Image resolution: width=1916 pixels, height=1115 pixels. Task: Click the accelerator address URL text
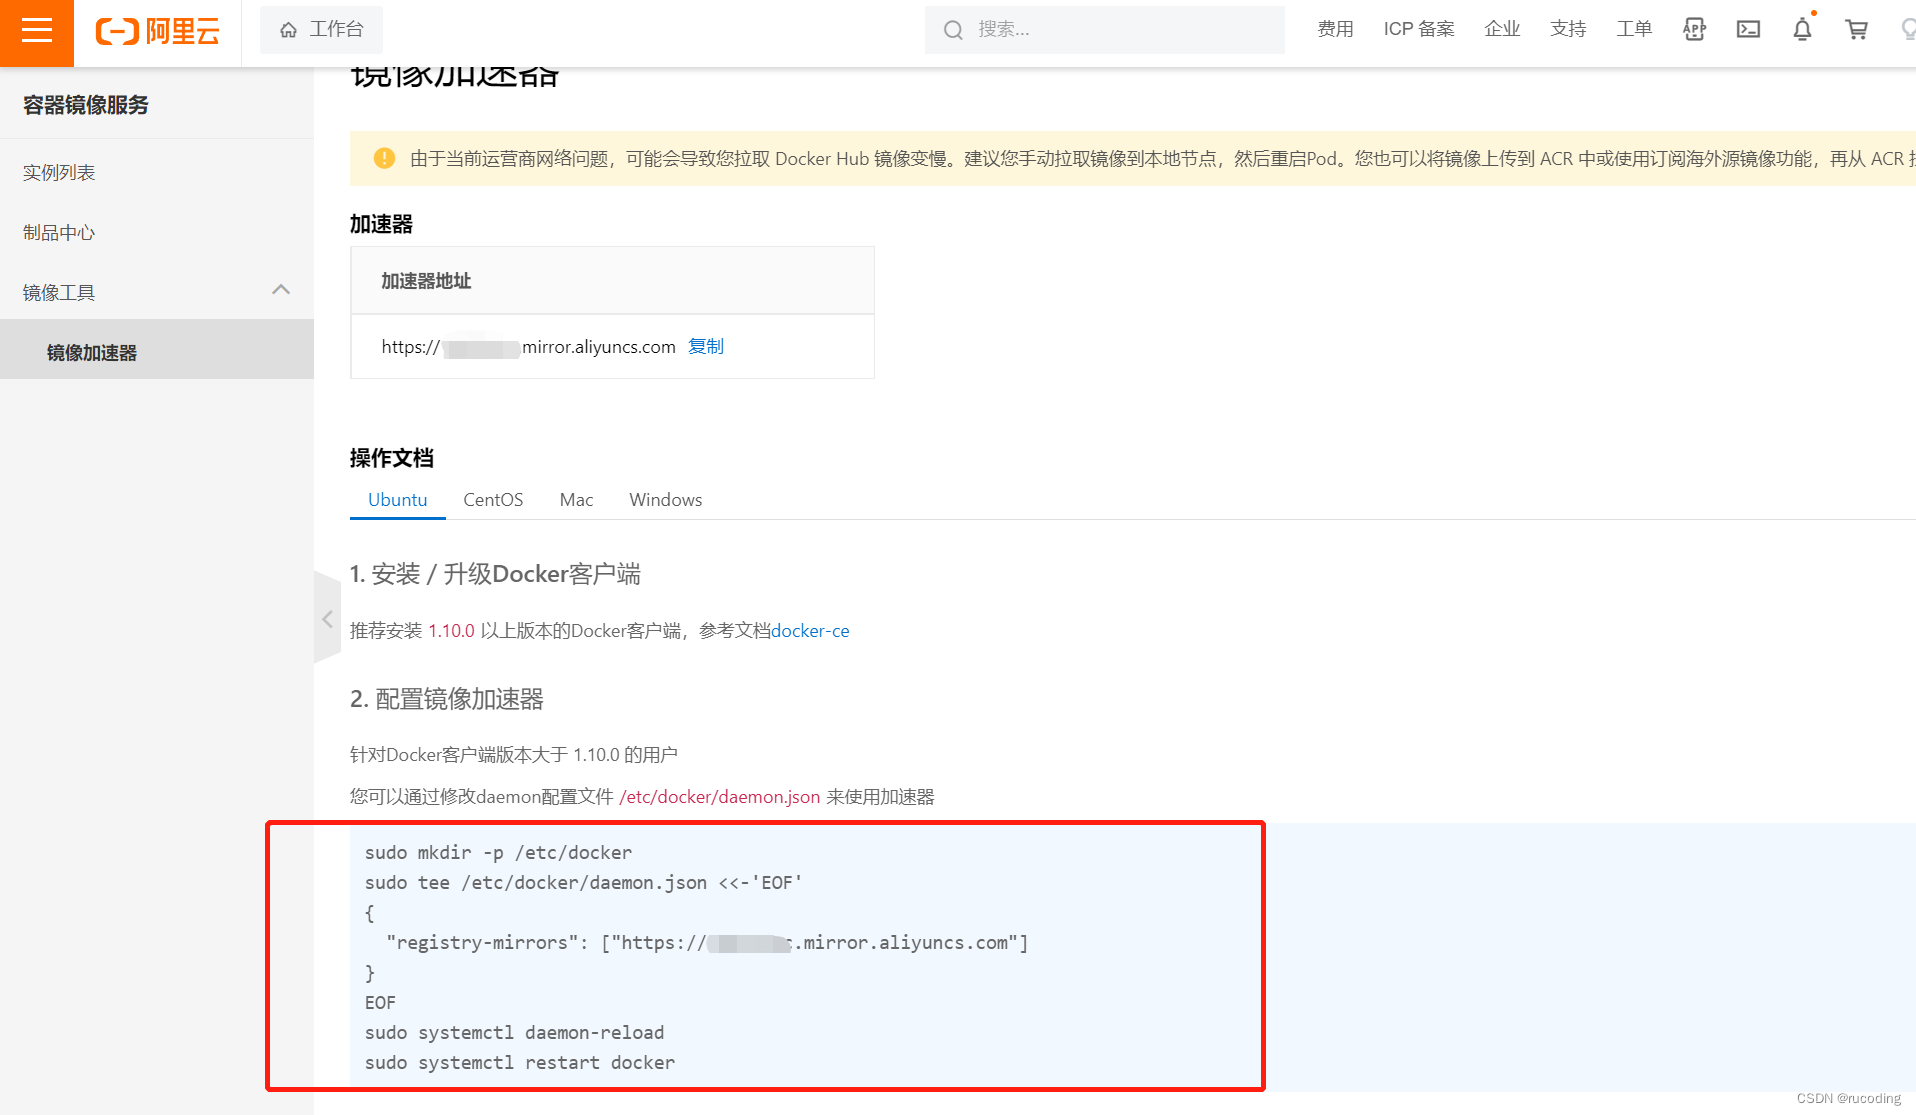[x=528, y=346]
